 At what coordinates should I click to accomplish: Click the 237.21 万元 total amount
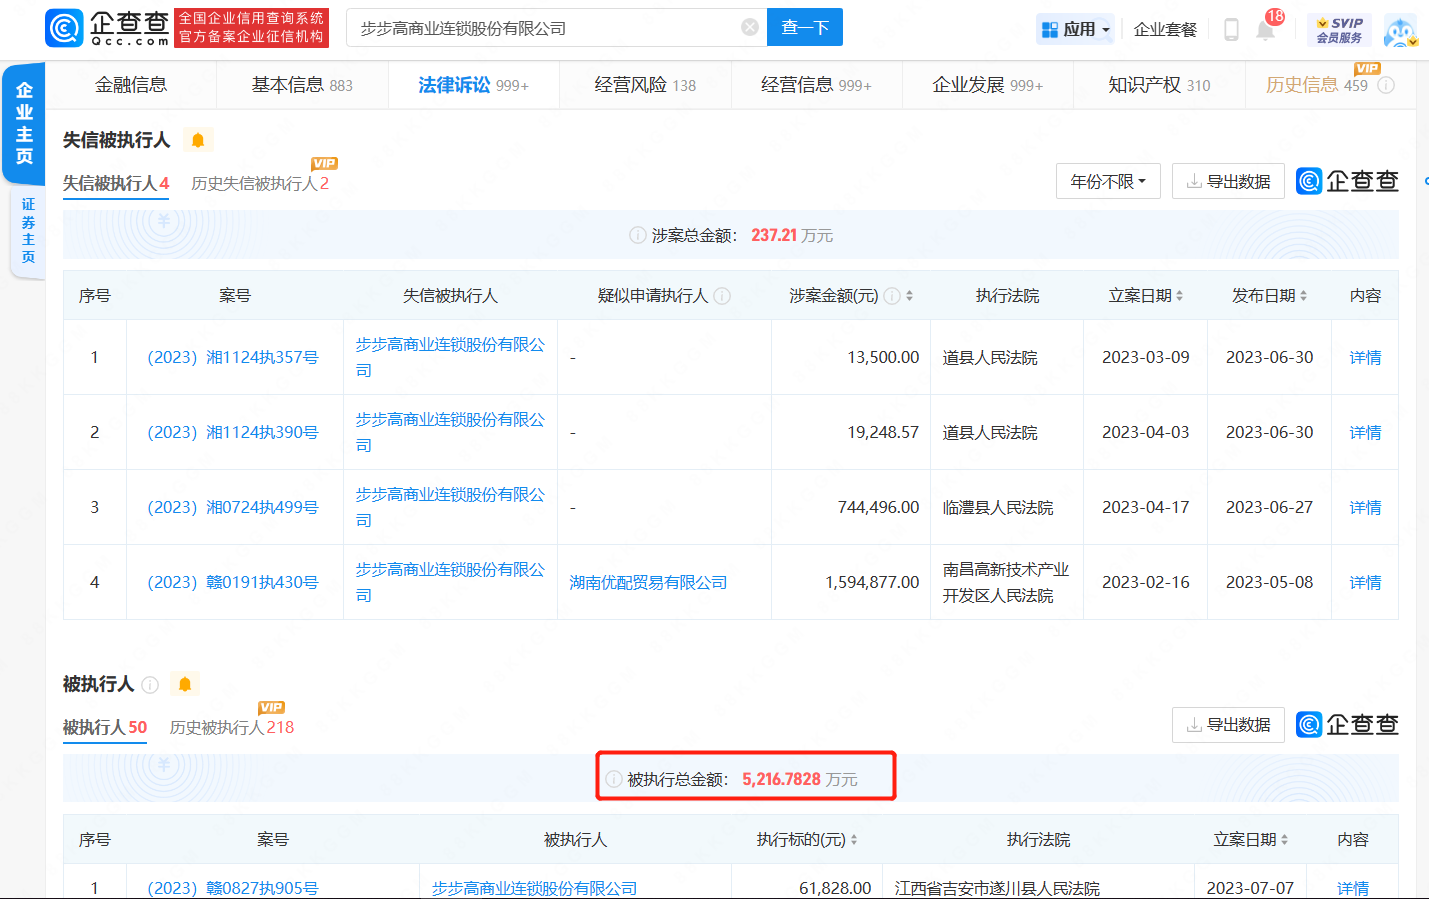(792, 235)
